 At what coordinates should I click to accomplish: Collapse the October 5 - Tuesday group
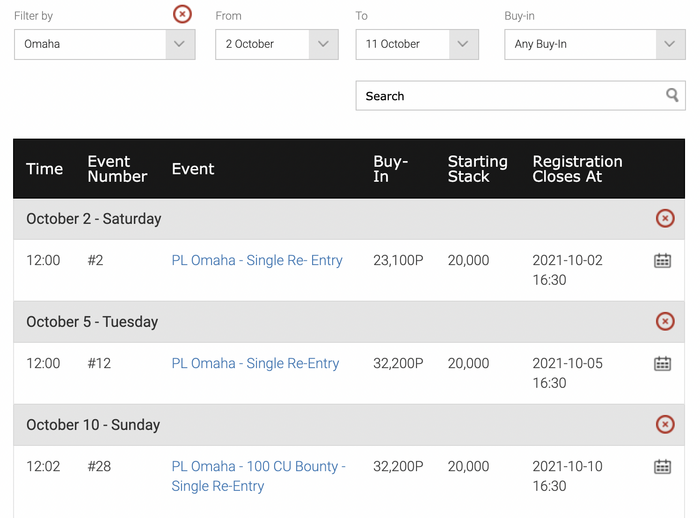[x=665, y=322]
